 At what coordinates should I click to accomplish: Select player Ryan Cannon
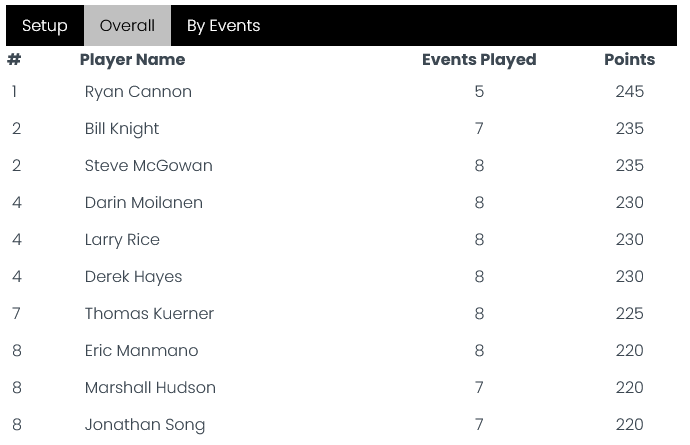(138, 92)
